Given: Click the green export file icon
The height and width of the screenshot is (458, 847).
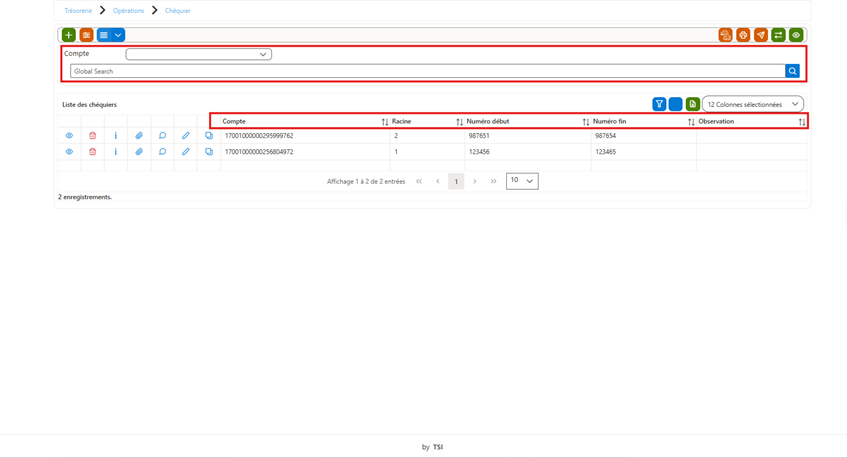Looking at the screenshot, I should (693, 104).
